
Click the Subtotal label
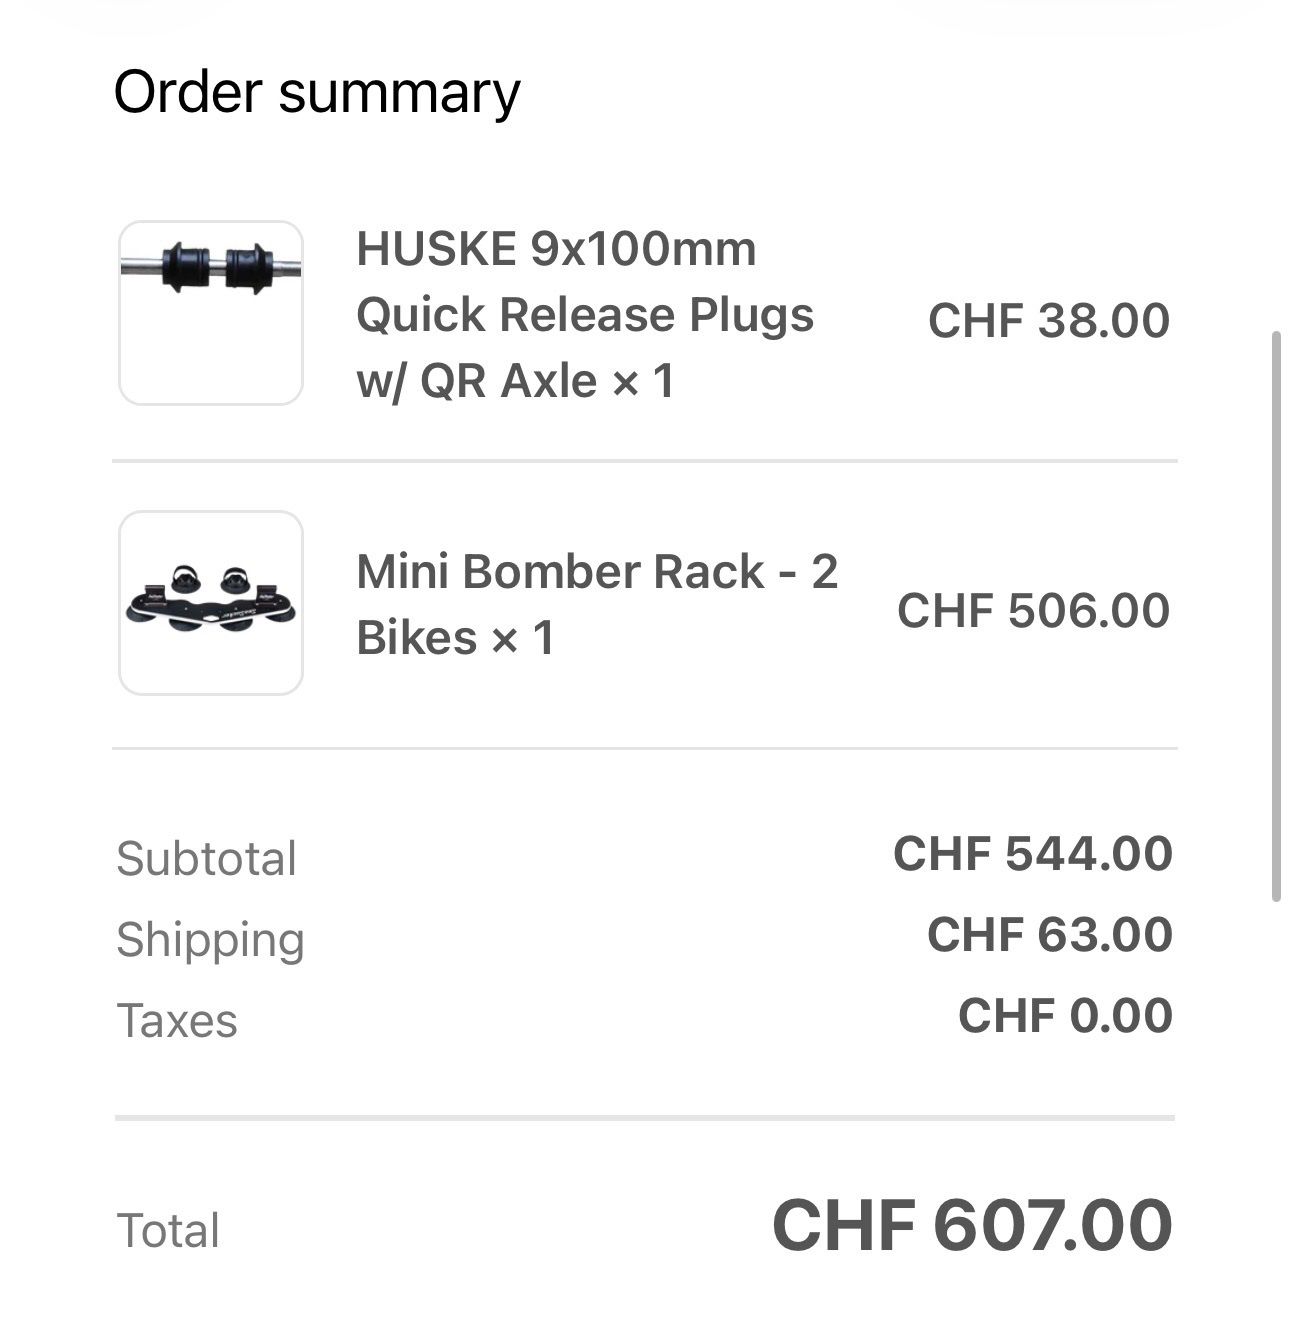point(207,858)
